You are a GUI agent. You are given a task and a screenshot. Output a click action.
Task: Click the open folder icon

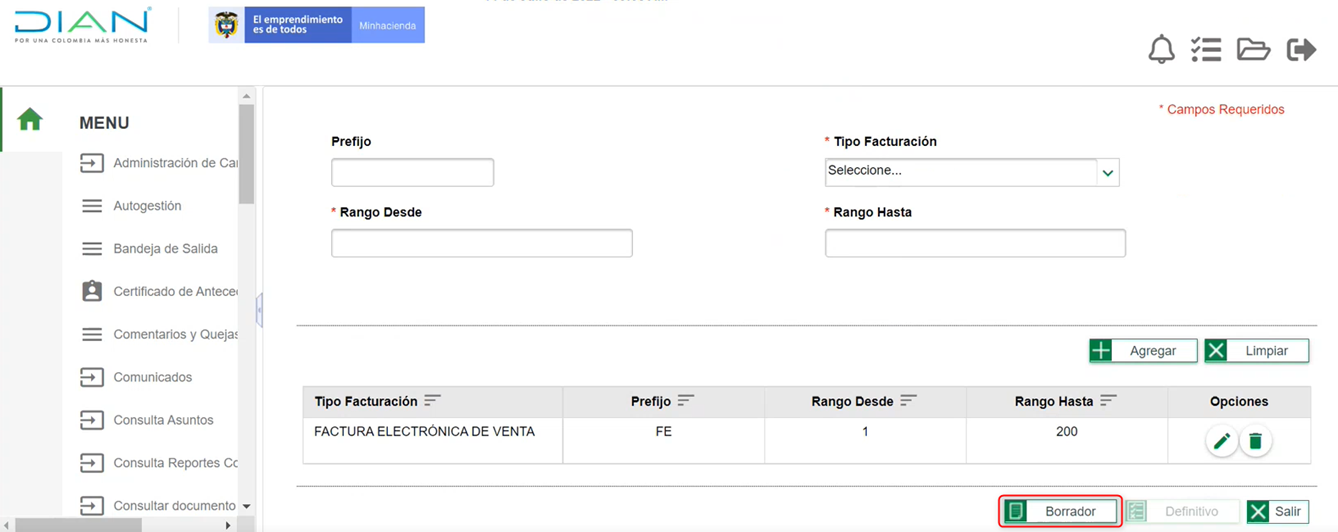tap(1253, 49)
